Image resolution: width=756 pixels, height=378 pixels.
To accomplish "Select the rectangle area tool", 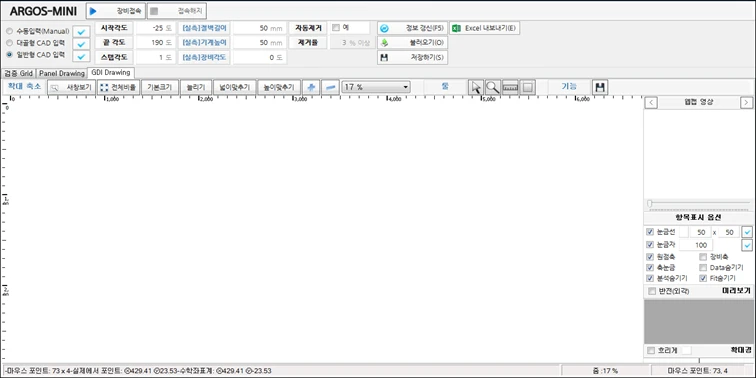I will [x=527, y=87].
